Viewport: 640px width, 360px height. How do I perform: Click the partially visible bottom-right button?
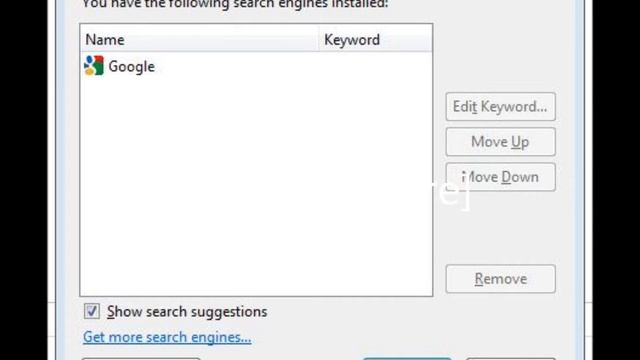coord(511,358)
